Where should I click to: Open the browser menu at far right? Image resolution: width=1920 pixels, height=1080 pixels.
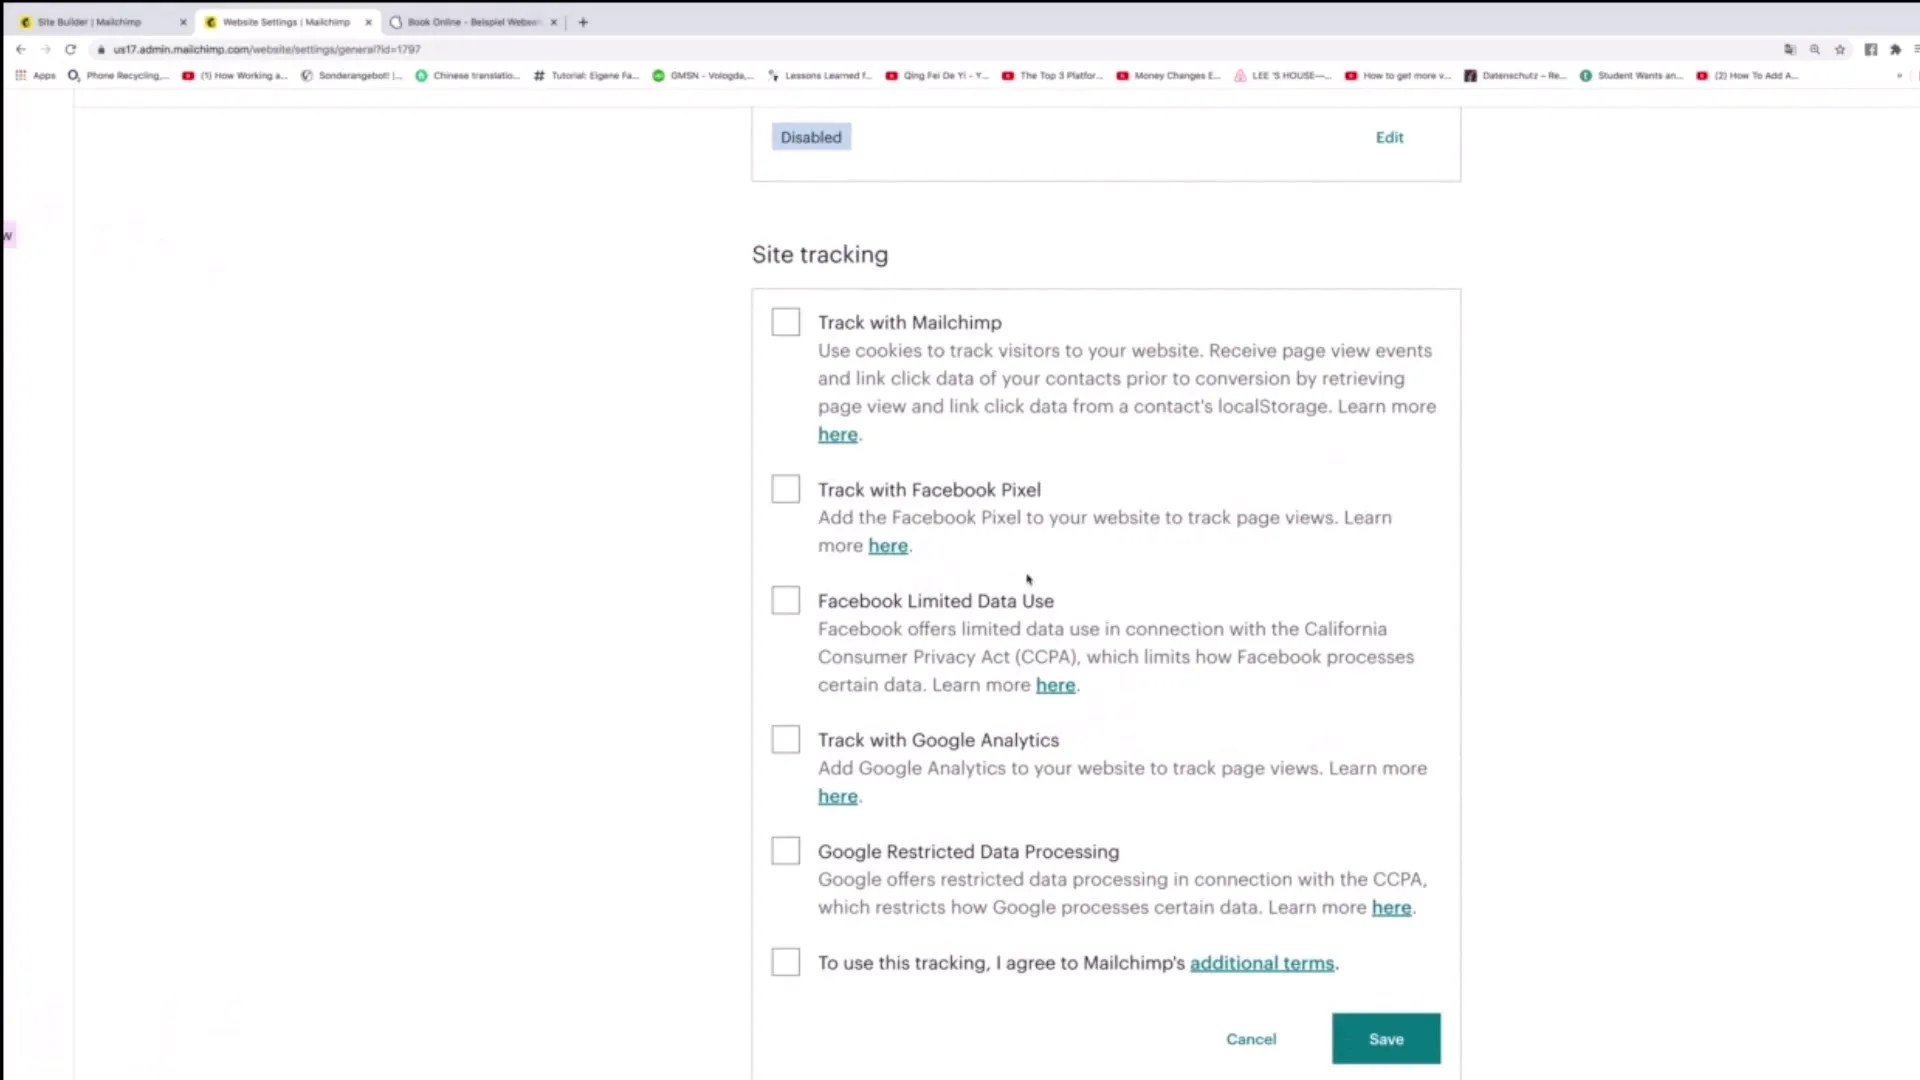click(1915, 49)
